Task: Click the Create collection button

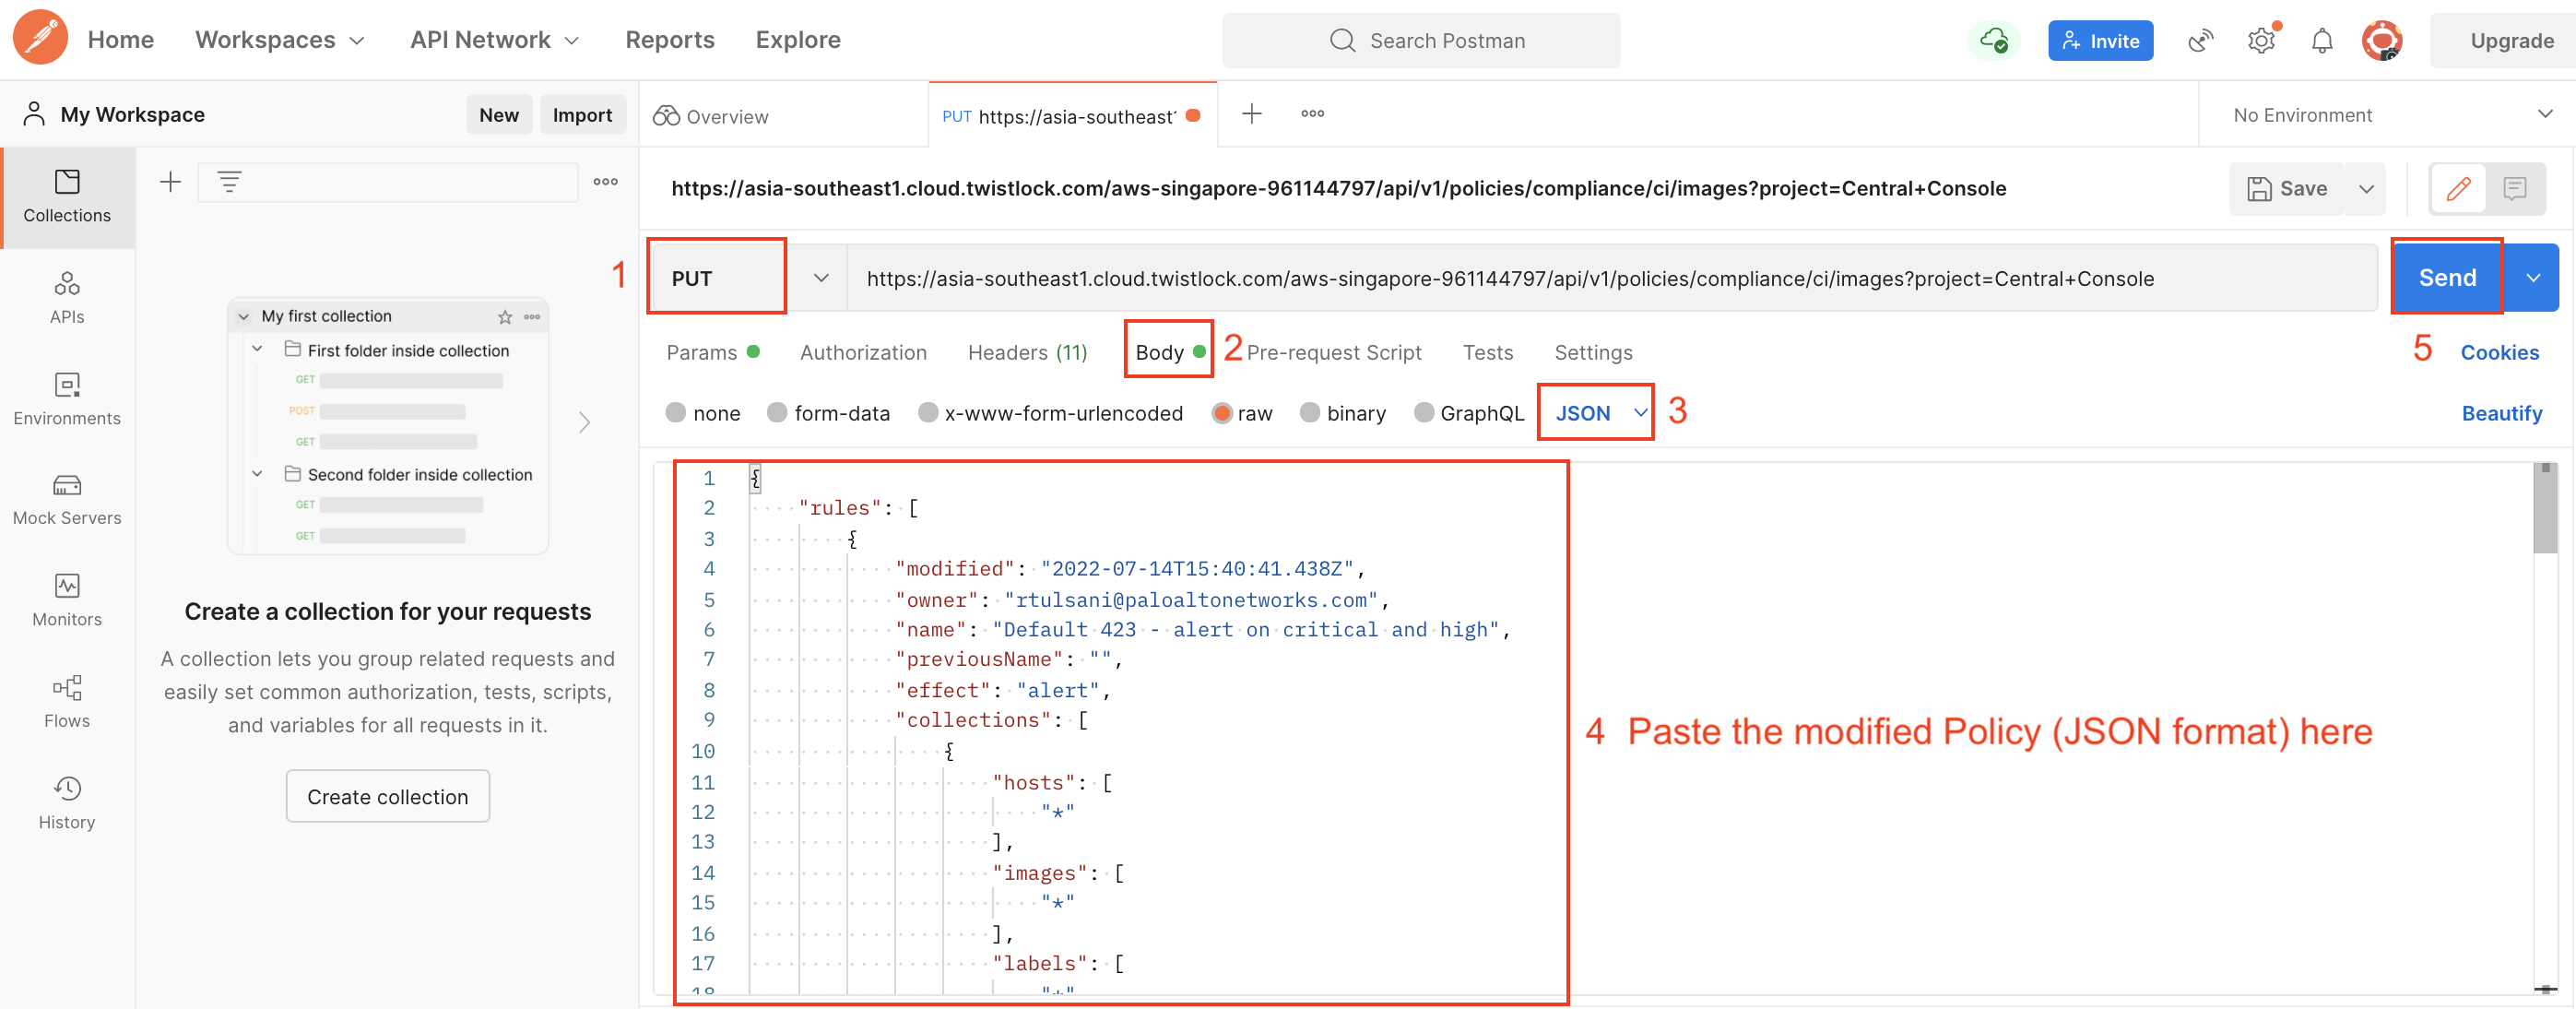Action: (x=387, y=796)
